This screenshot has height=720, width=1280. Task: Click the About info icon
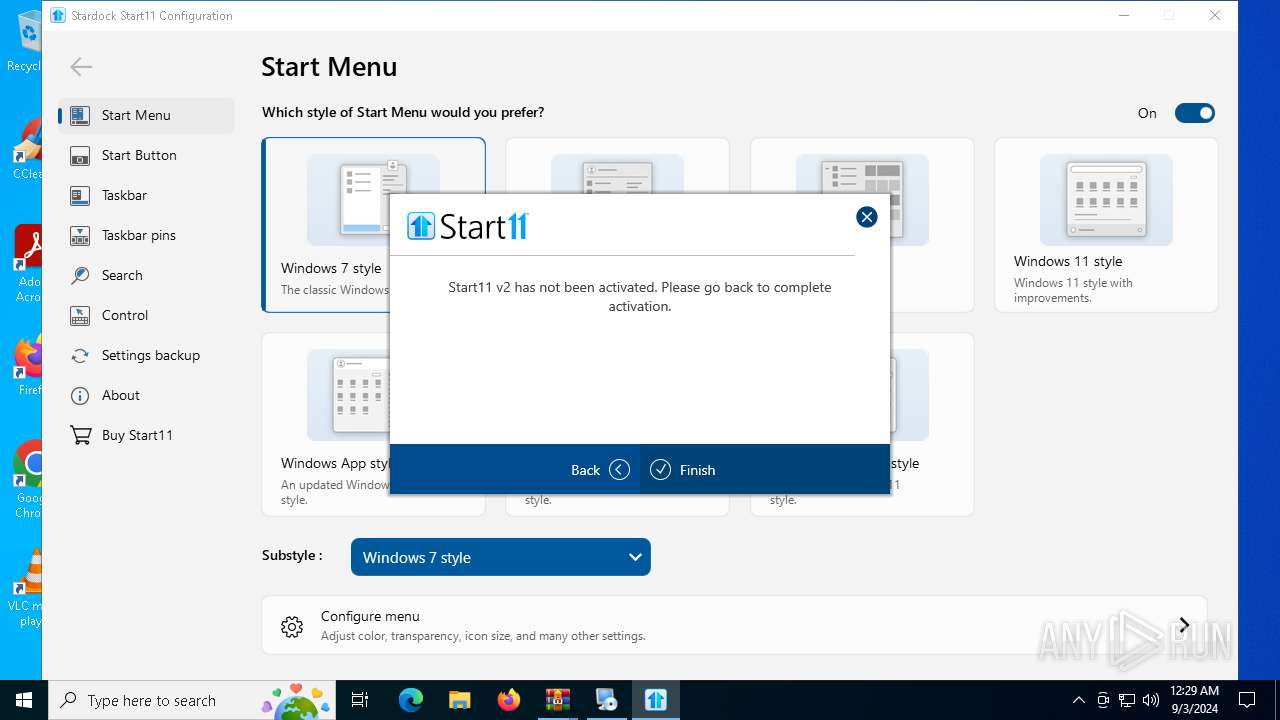[80, 395]
